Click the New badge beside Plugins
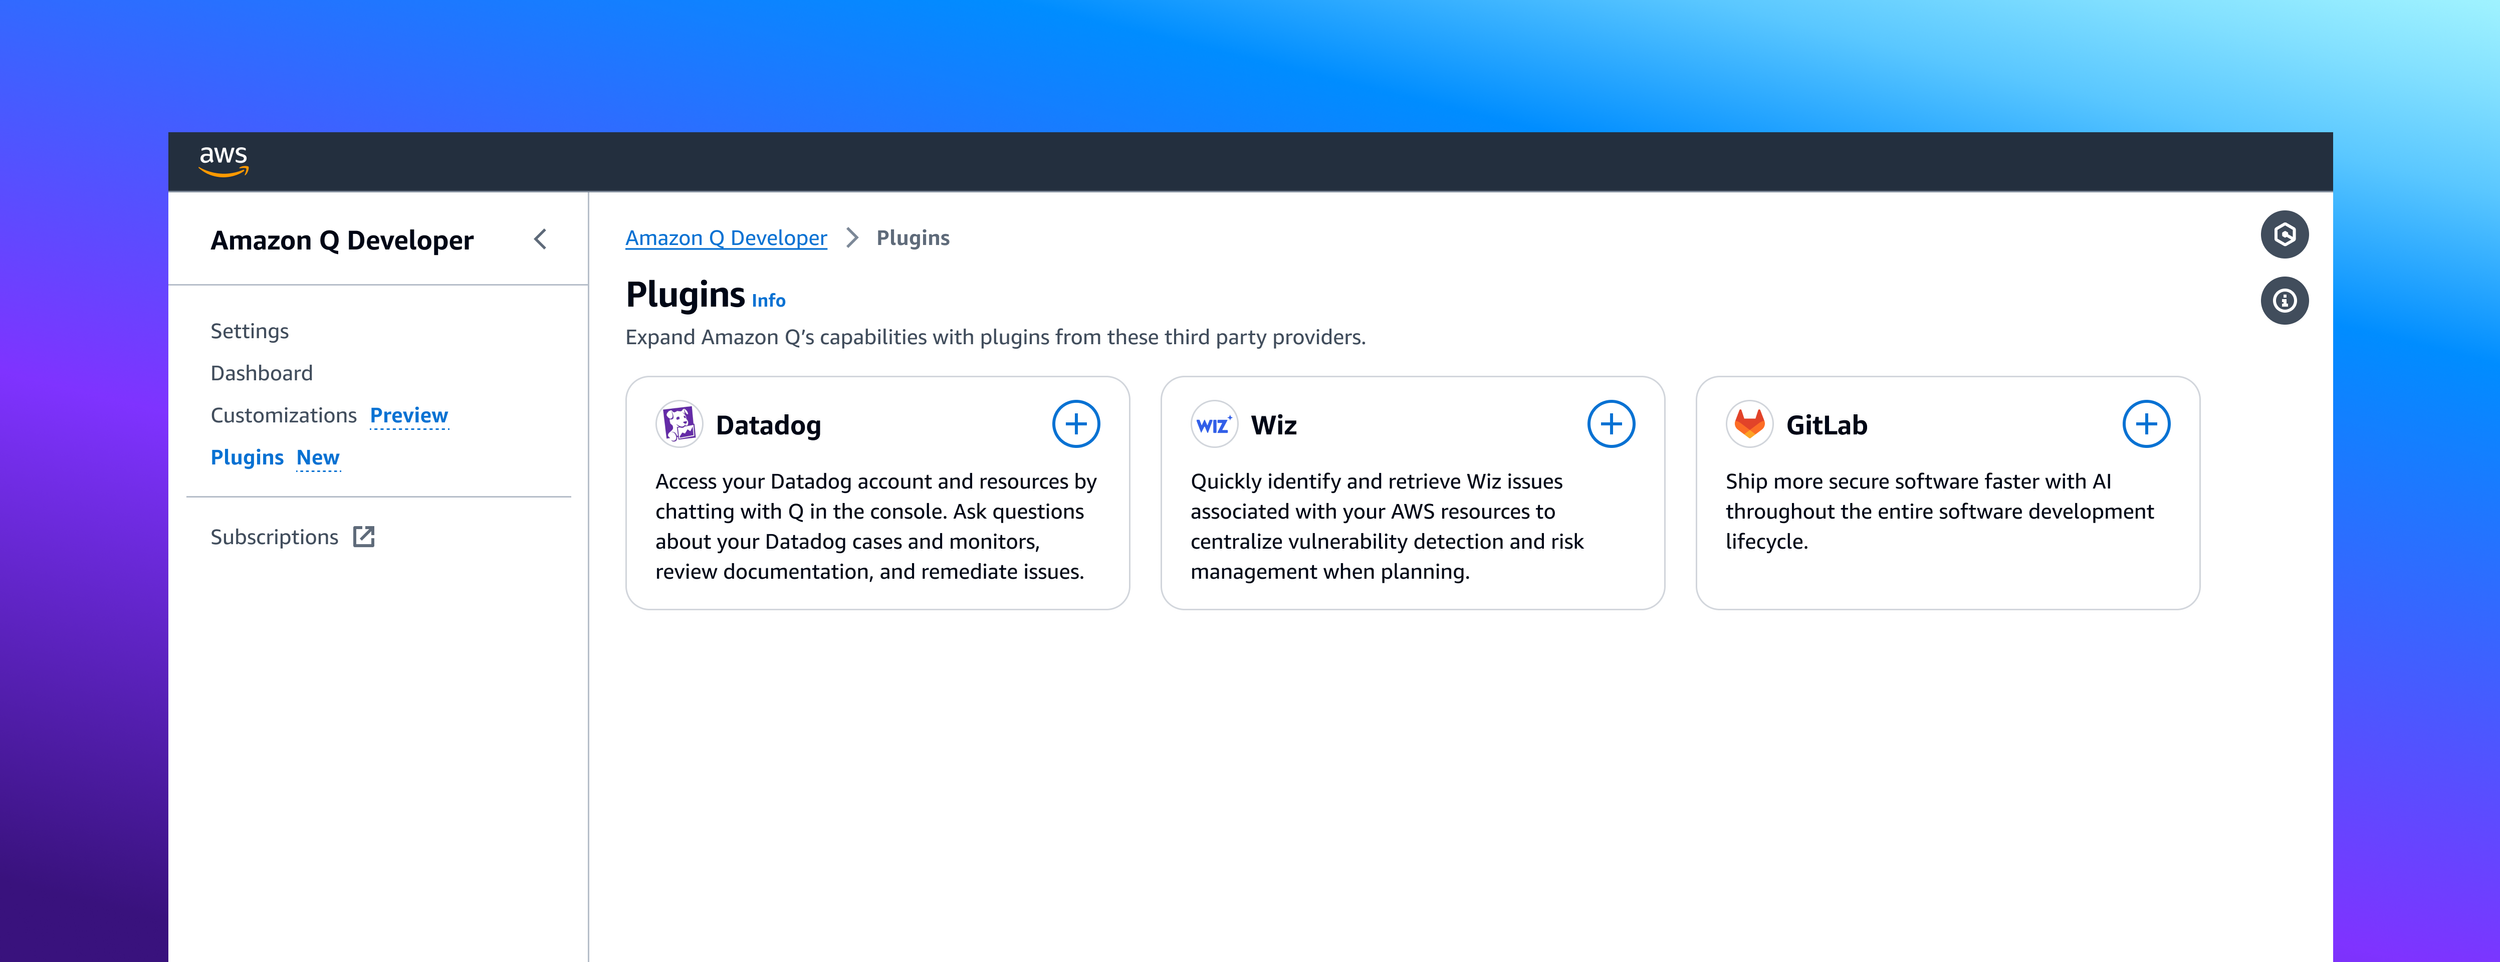The height and width of the screenshot is (962, 2500). [x=318, y=457]
